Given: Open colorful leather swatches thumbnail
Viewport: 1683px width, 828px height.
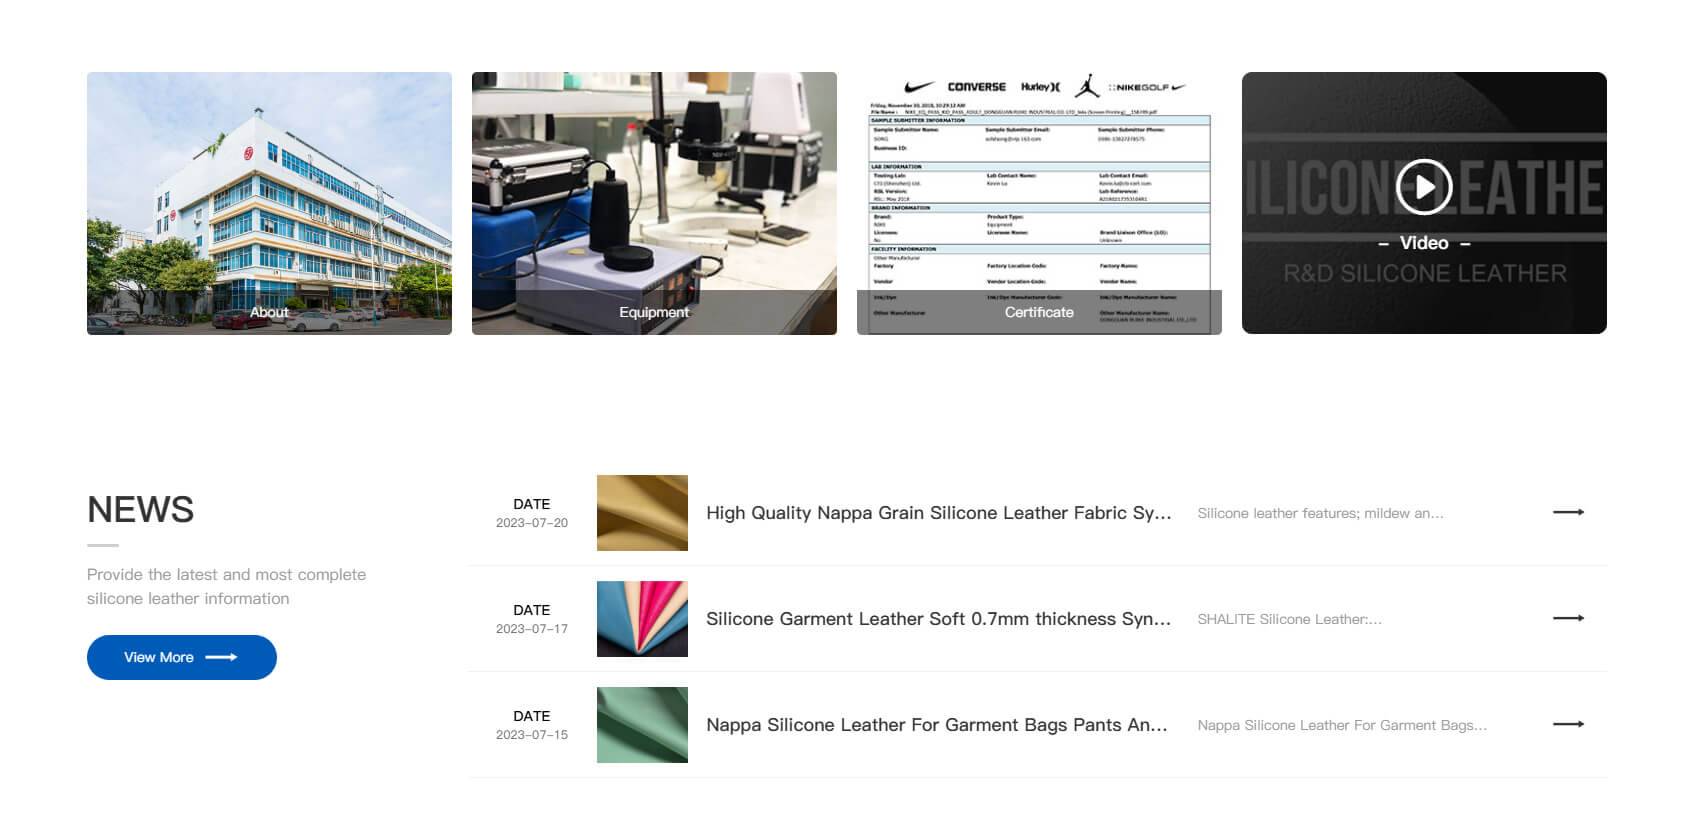Looking at the screenshot, I should point(642,619).
